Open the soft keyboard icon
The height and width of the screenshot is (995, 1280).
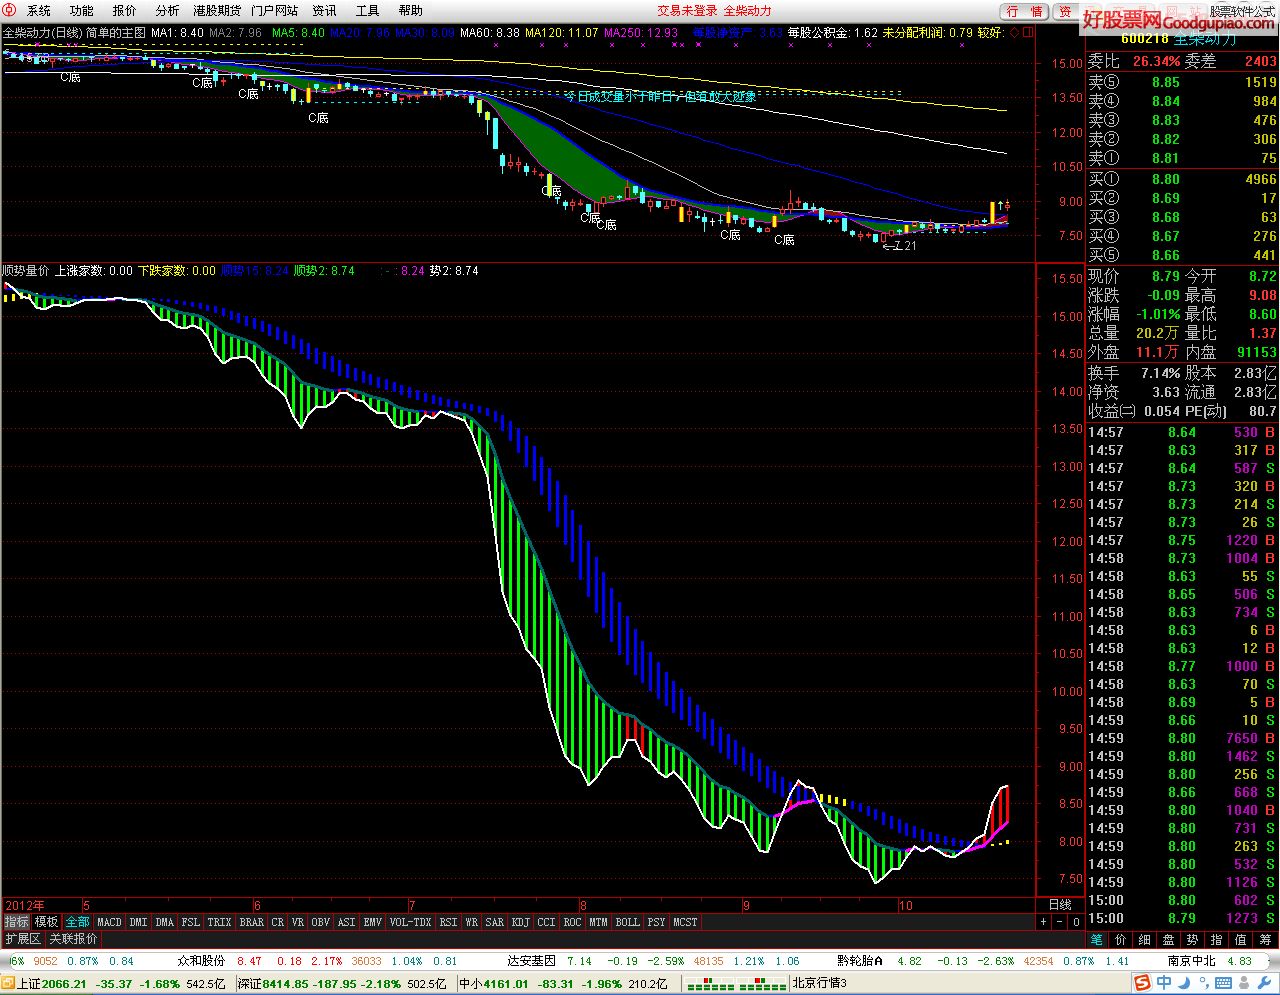[x=1223, y=982]
